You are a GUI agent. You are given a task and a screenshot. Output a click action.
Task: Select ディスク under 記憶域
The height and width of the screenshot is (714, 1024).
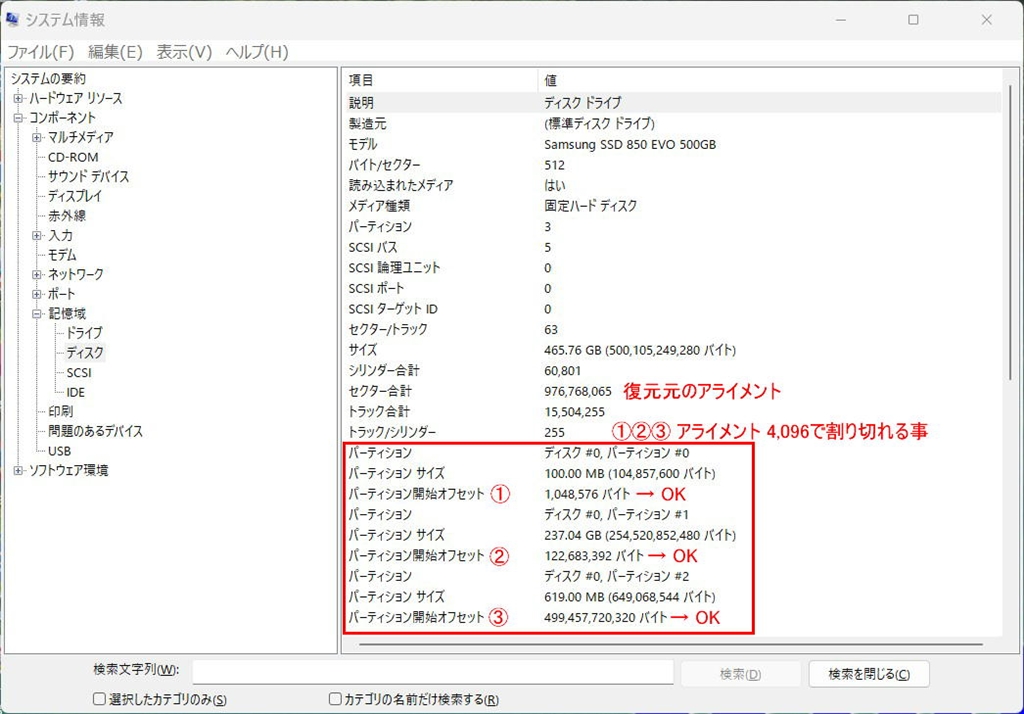point(85,353)
